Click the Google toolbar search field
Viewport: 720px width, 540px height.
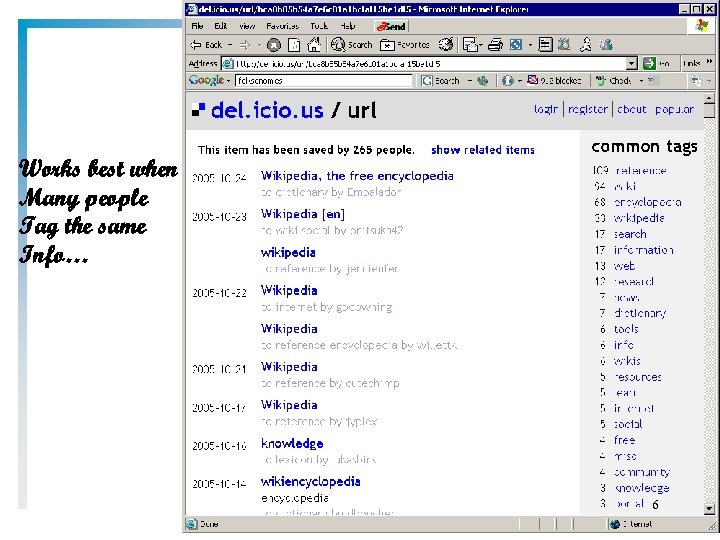pos(324,81)
